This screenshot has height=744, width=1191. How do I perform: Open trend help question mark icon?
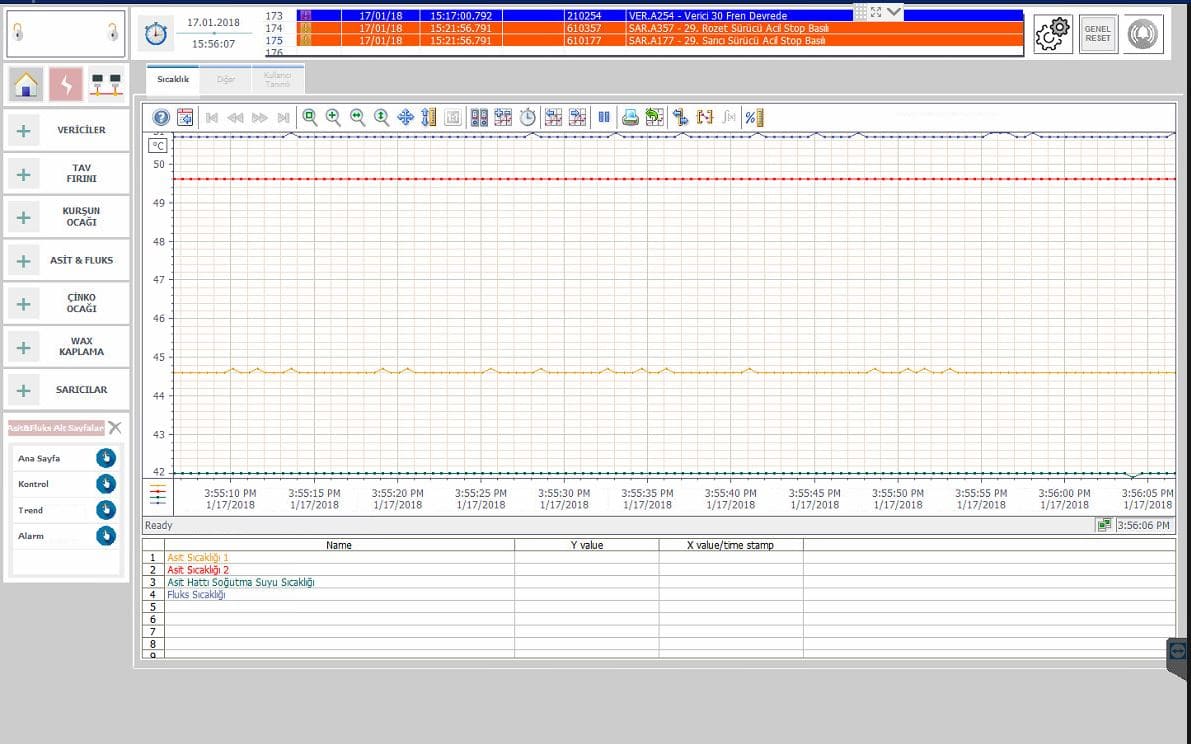(x=161, y=117)
